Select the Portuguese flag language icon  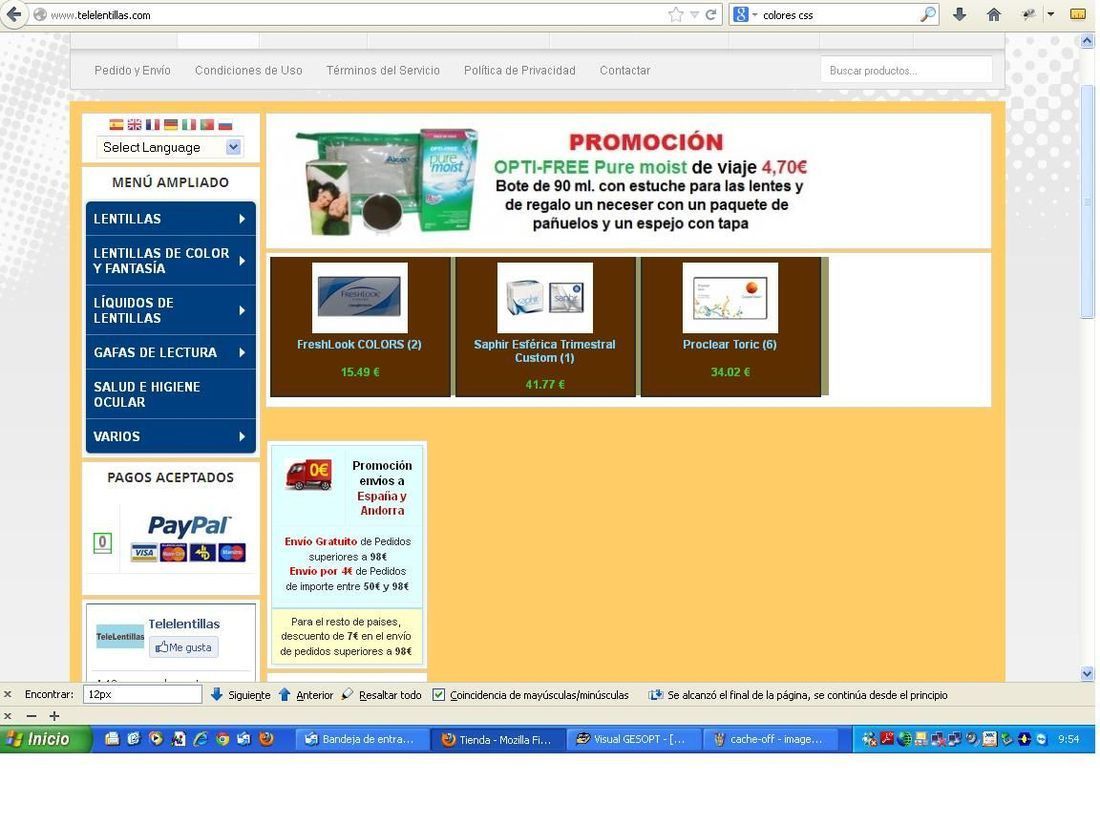[x=207, y=125]
